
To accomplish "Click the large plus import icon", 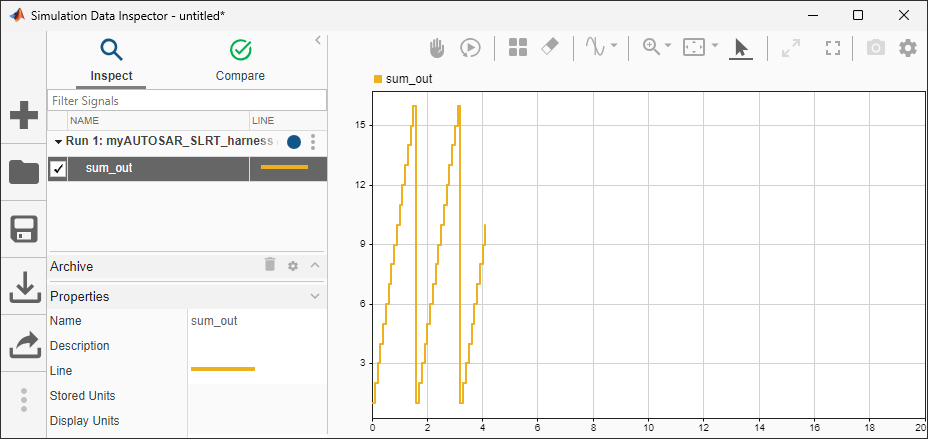I will point(24,115).
